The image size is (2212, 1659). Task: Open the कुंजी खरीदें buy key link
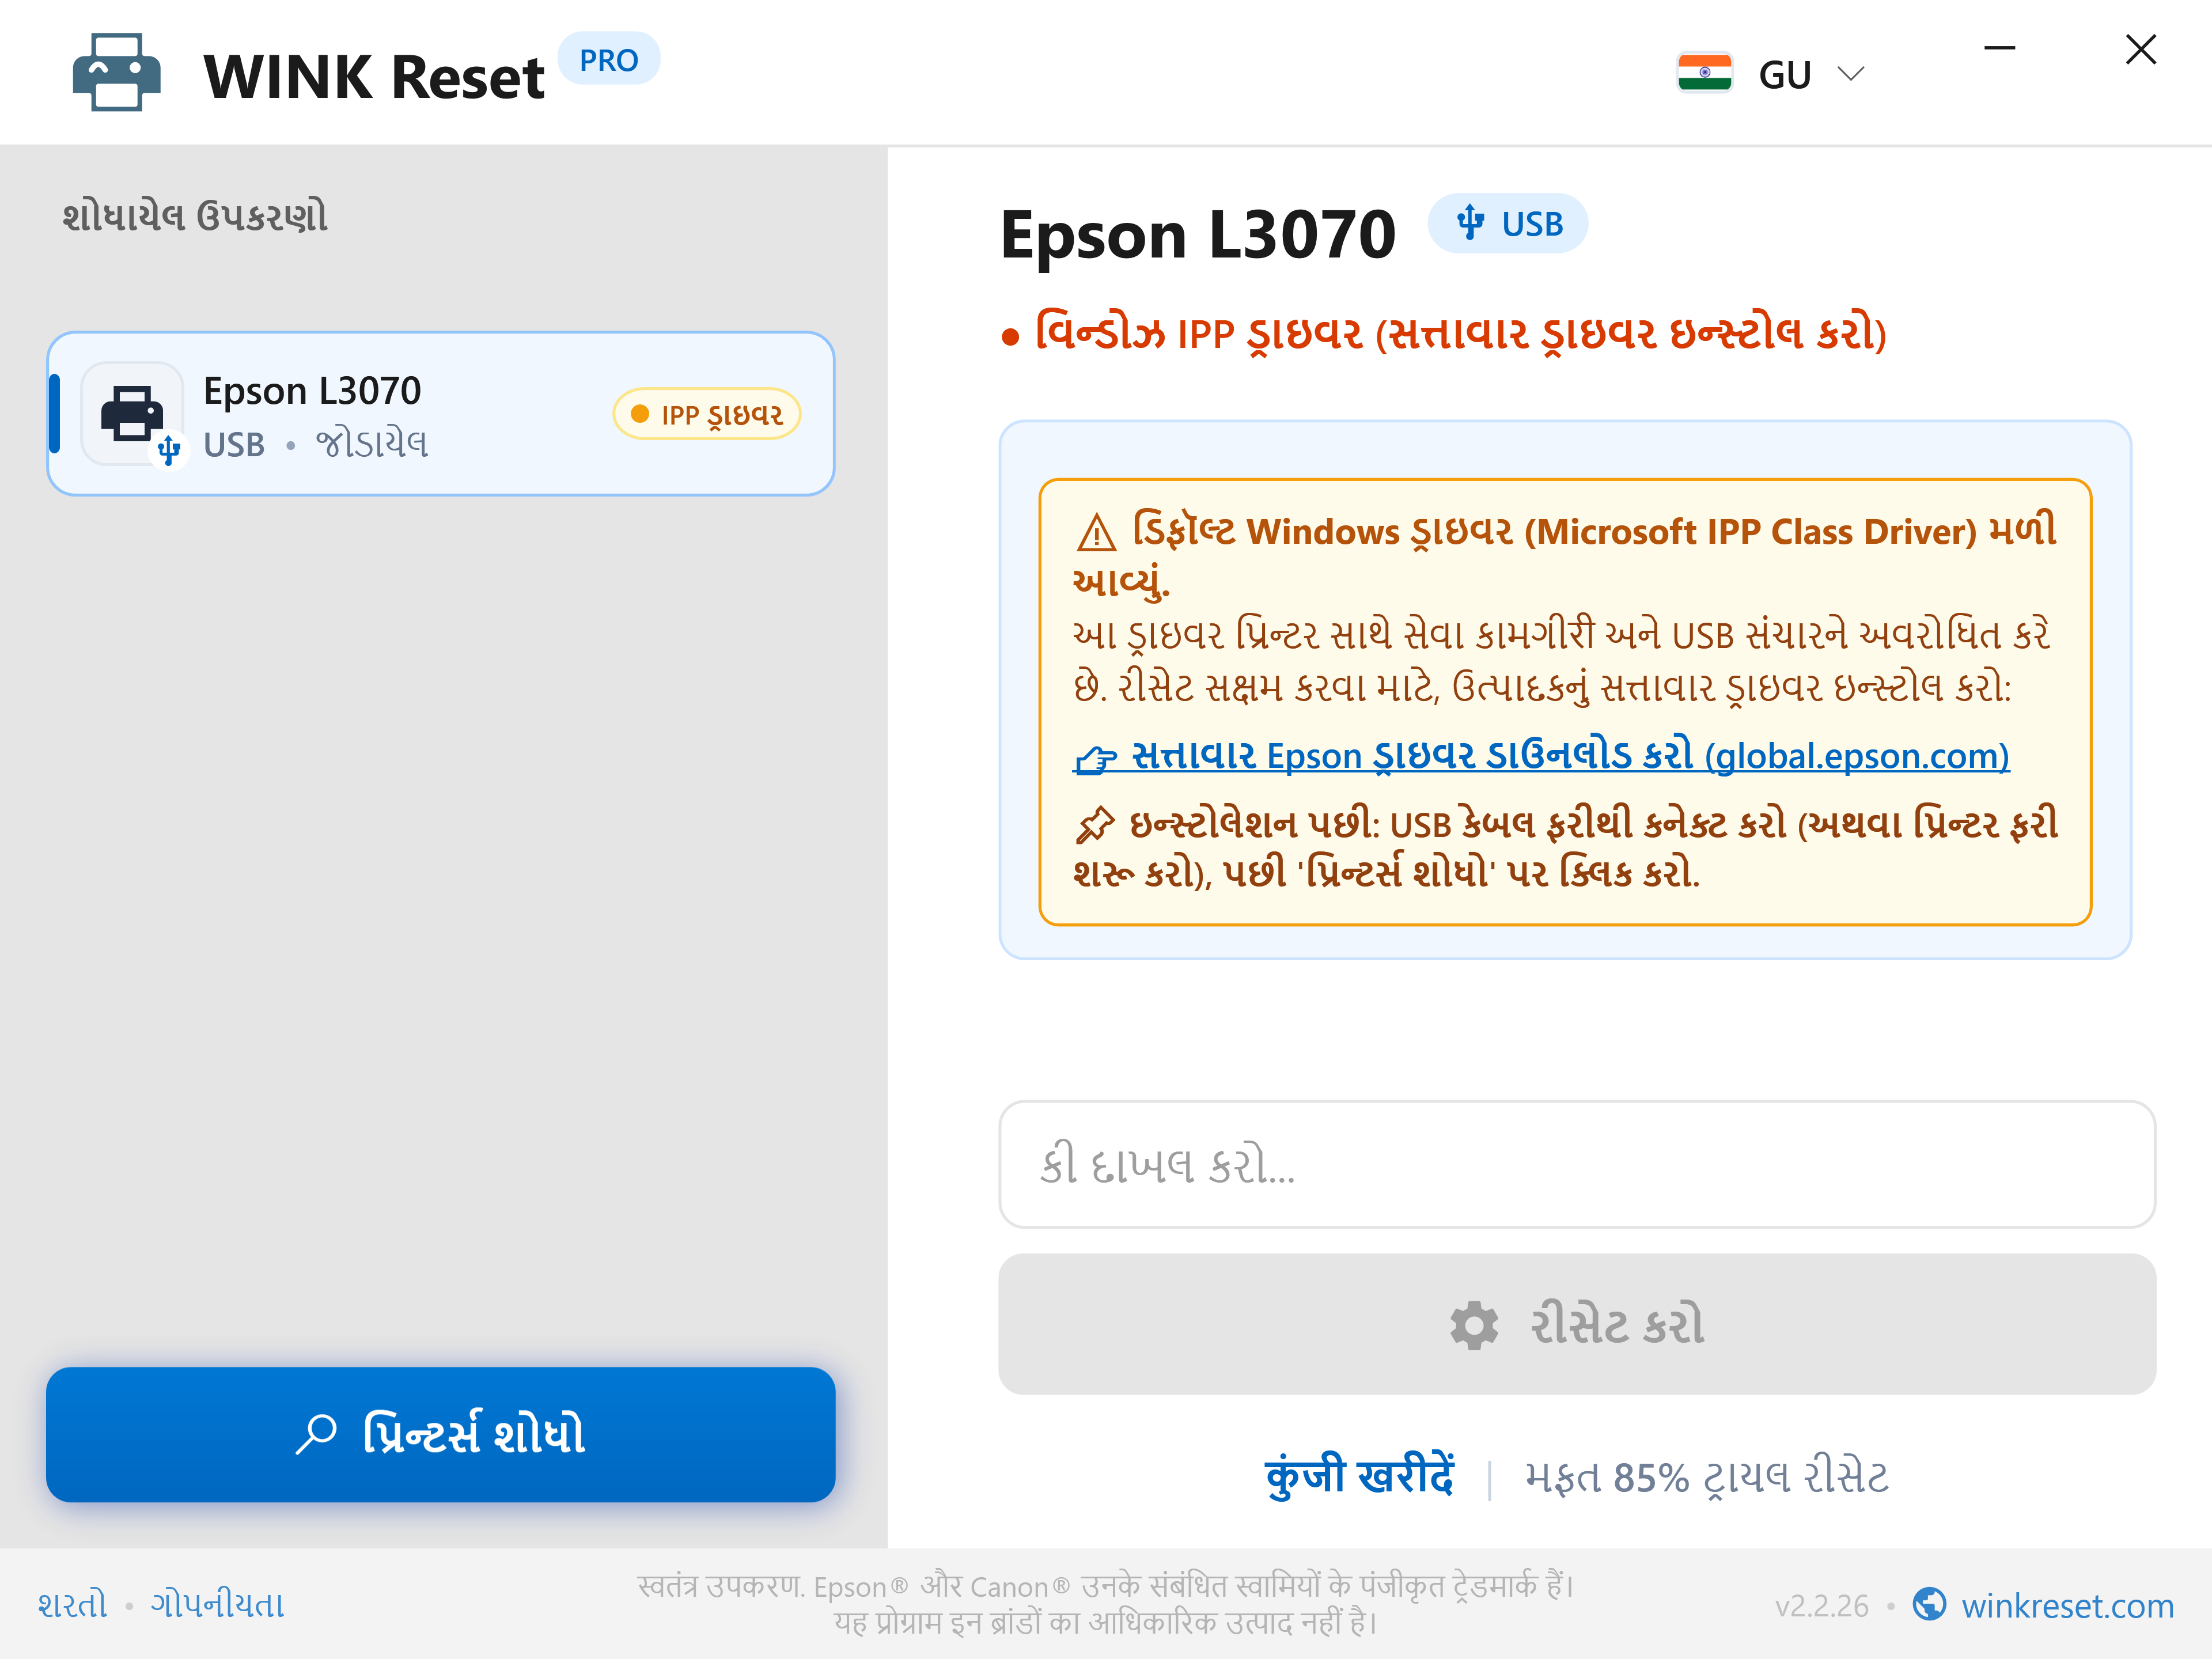(1359, 1477)
